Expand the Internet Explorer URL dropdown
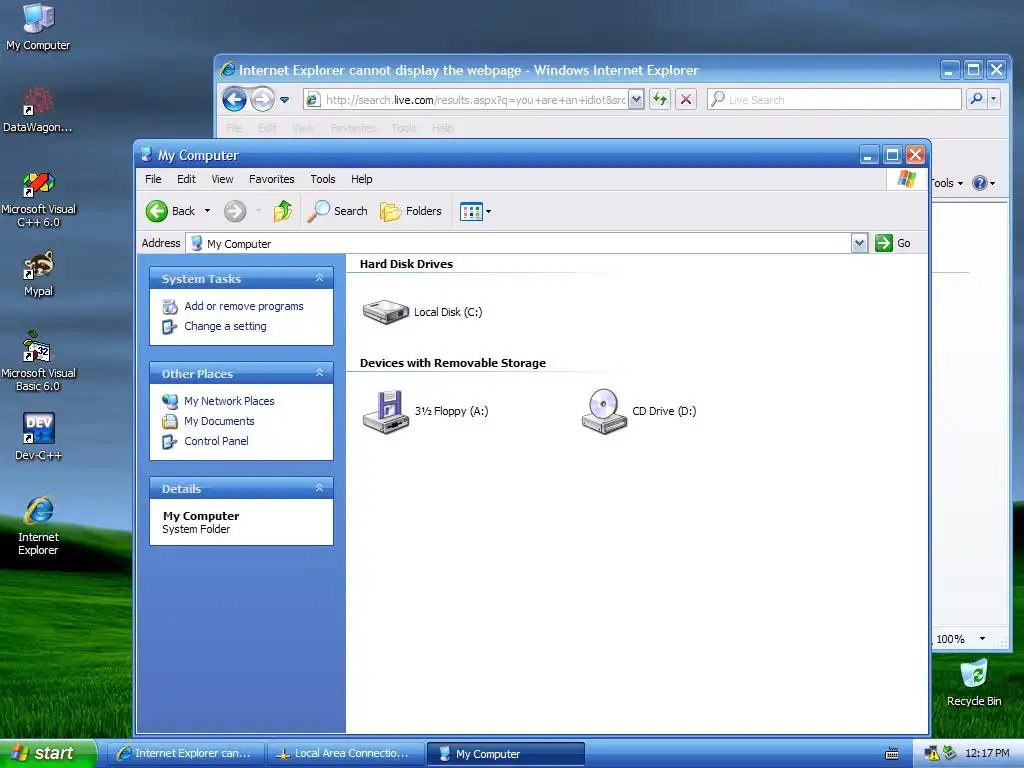The image size is (1024, 768). point(636,99)
